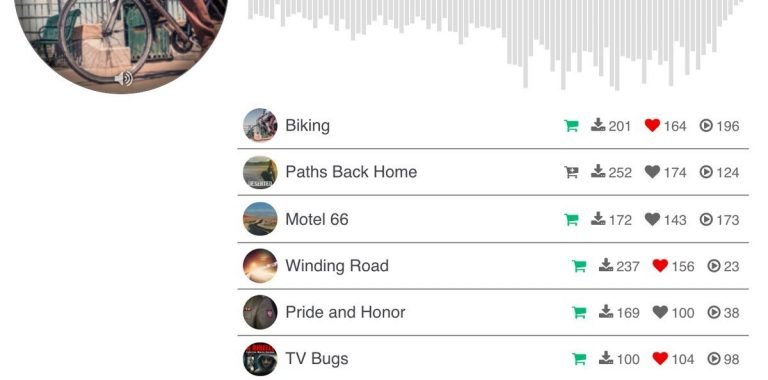Open the TV Bugs track title
The width and height of the screenshot is (768, 380).
(316, 358)
